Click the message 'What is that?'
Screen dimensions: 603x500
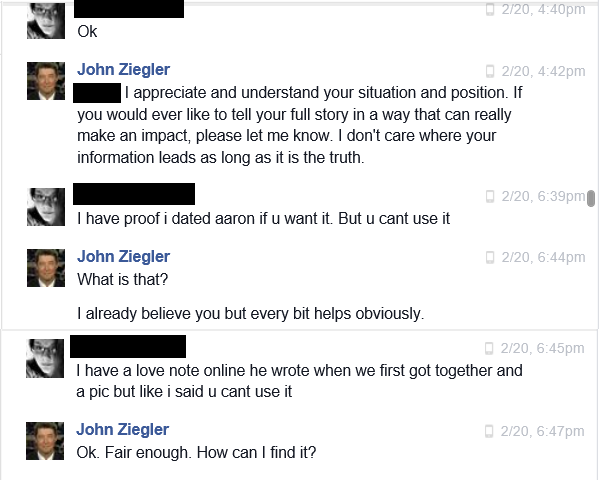tap(123, 279)
